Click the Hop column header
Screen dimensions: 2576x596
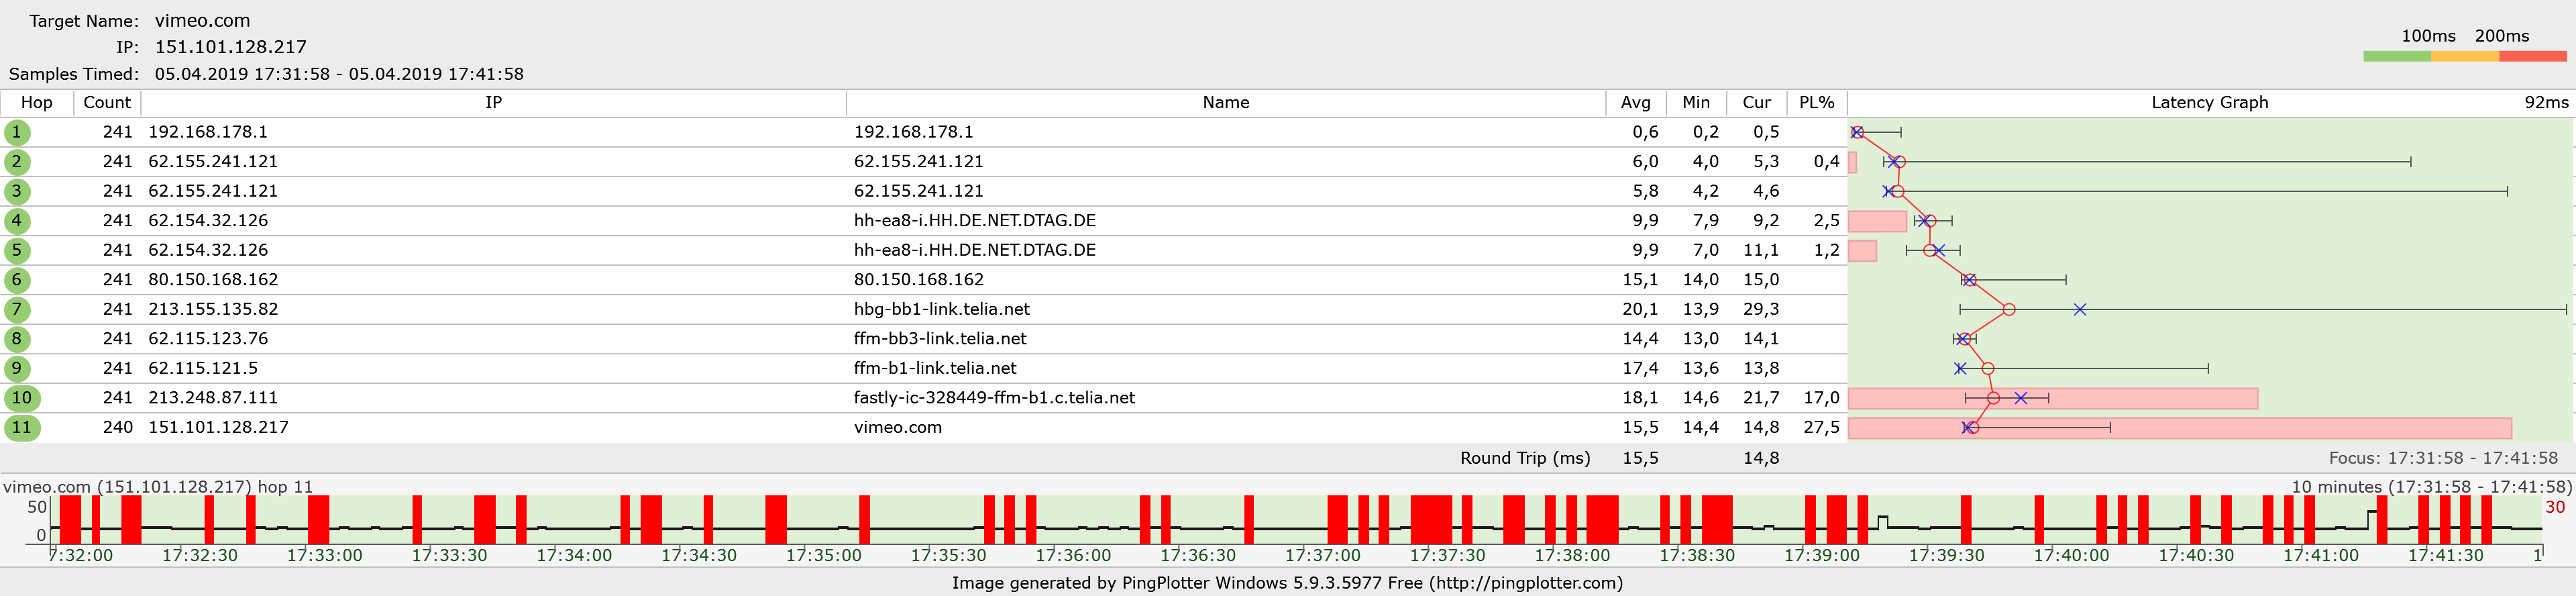(37, 102)
